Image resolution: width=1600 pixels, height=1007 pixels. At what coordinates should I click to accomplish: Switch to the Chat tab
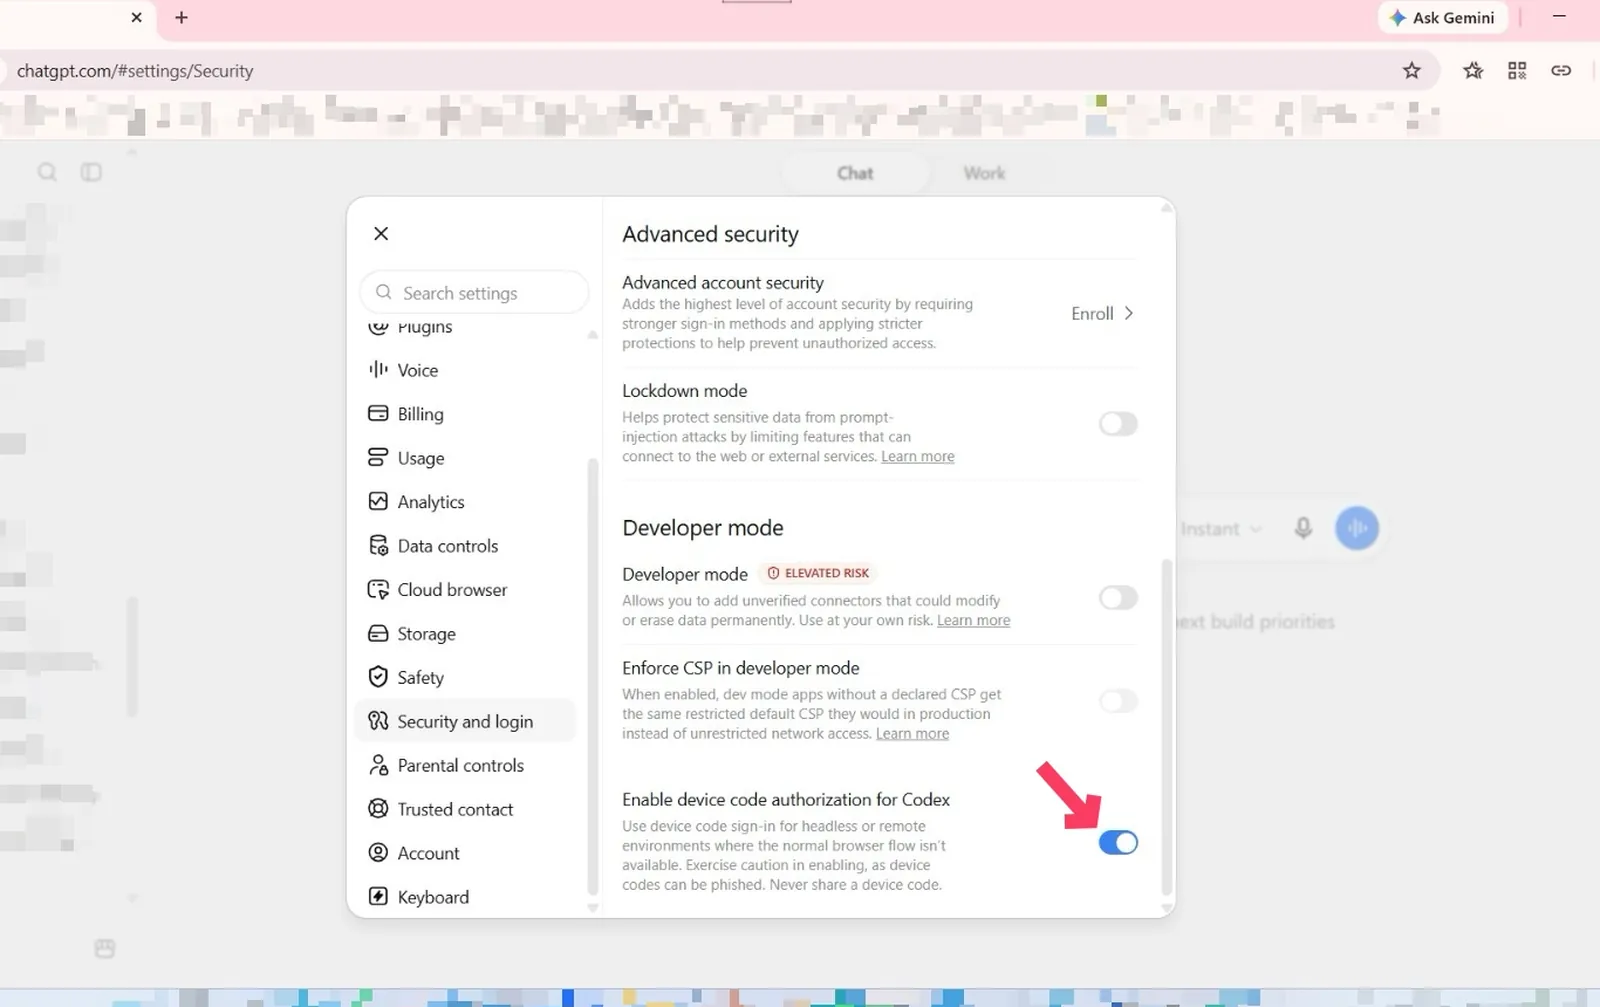[855, 173]
